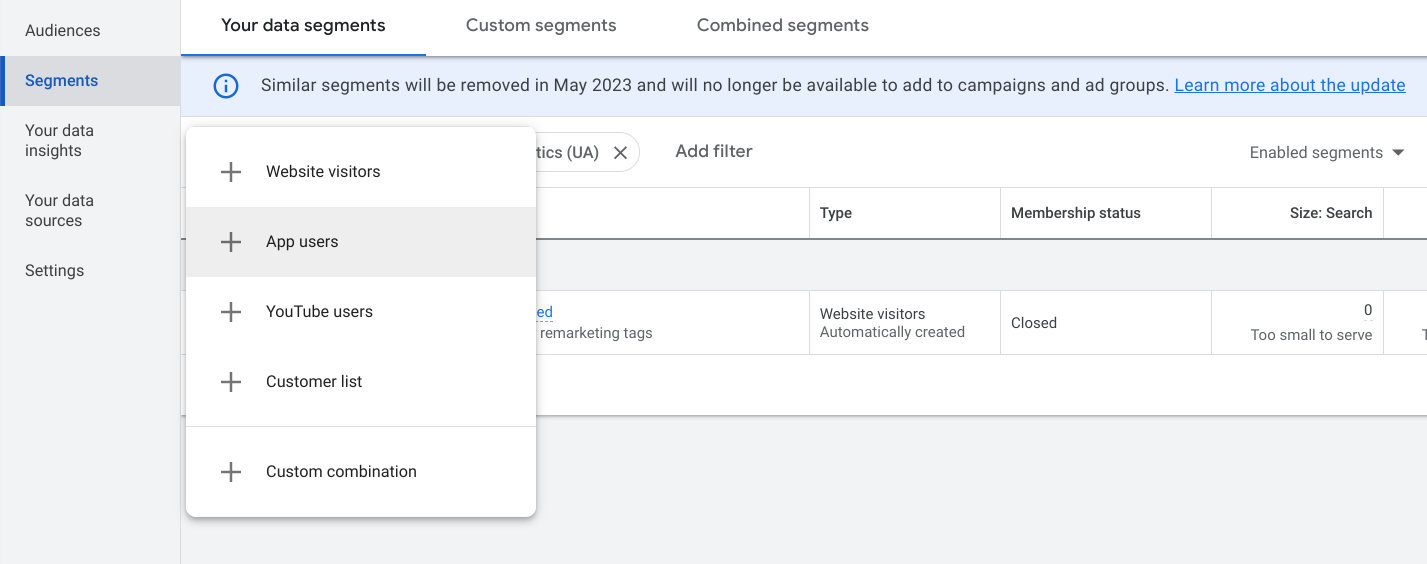Click the plus icon beside Website visitors
This screenshot has height=564, width=1427.
[x=231, y=172]
